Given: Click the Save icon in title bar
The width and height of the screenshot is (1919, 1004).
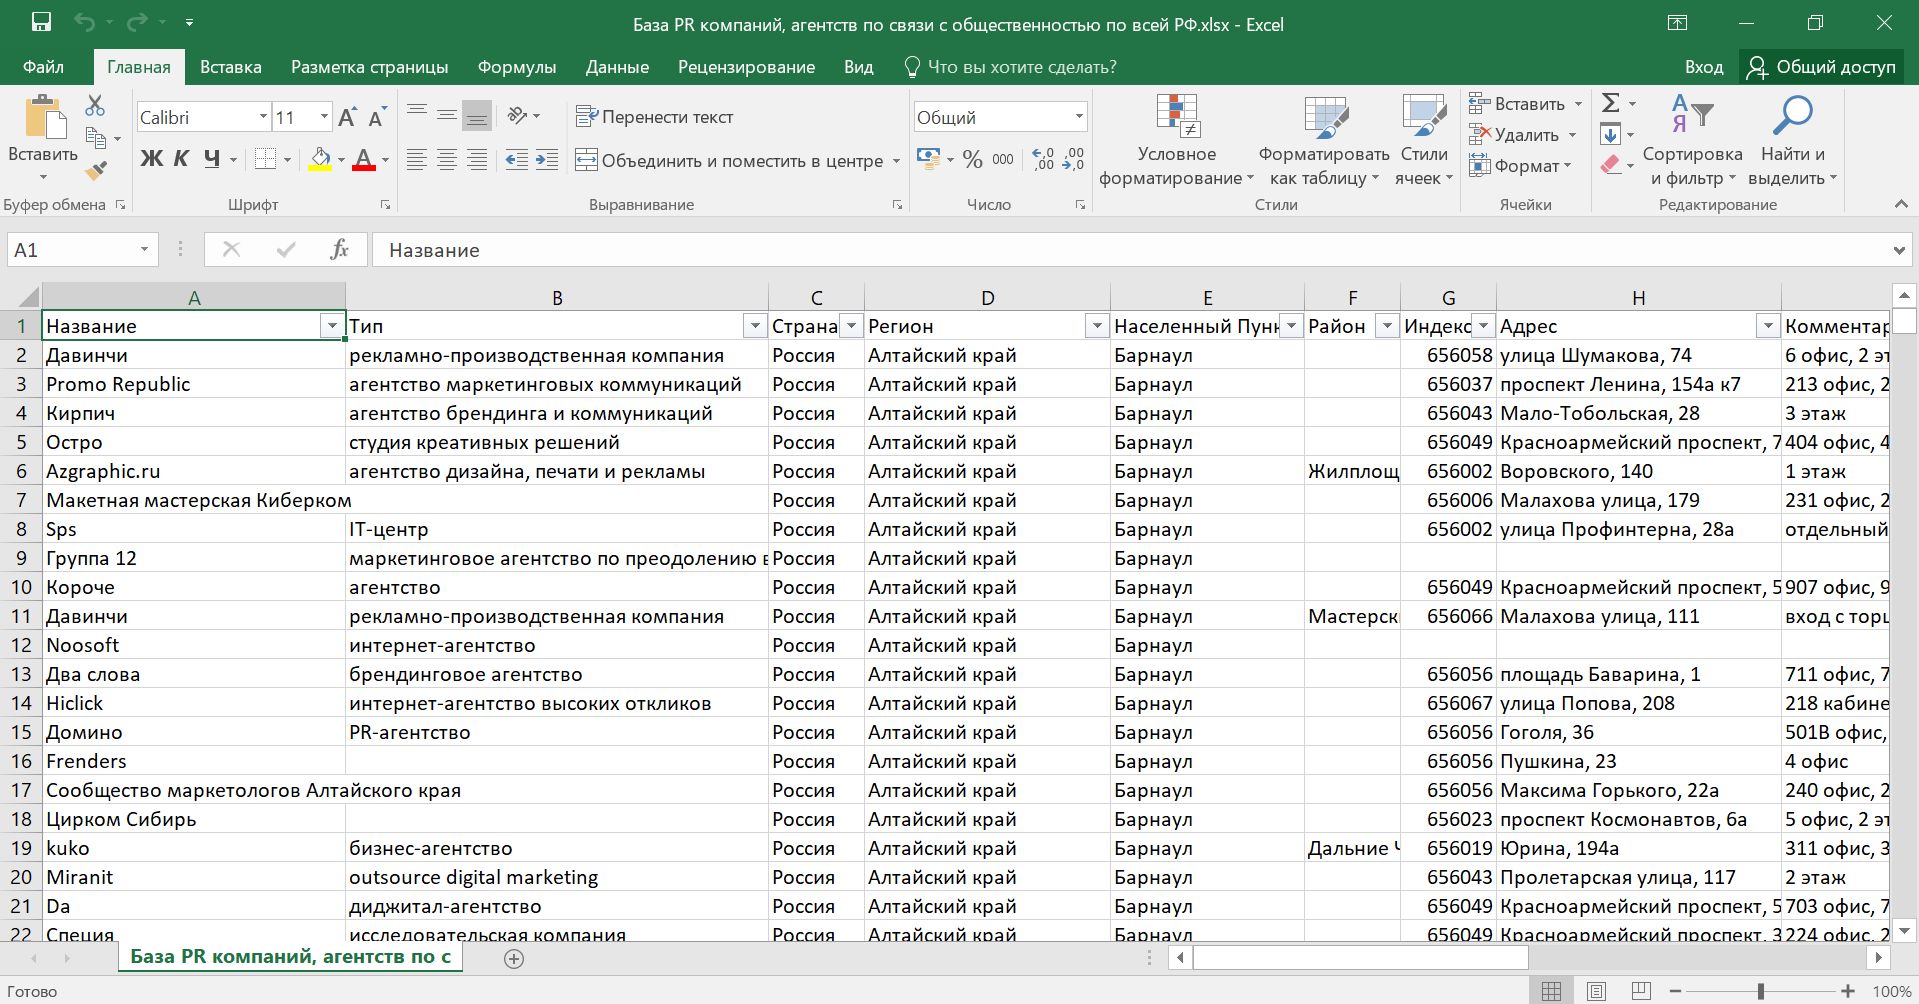Looking at the screenshot, I should click(41, 22).
